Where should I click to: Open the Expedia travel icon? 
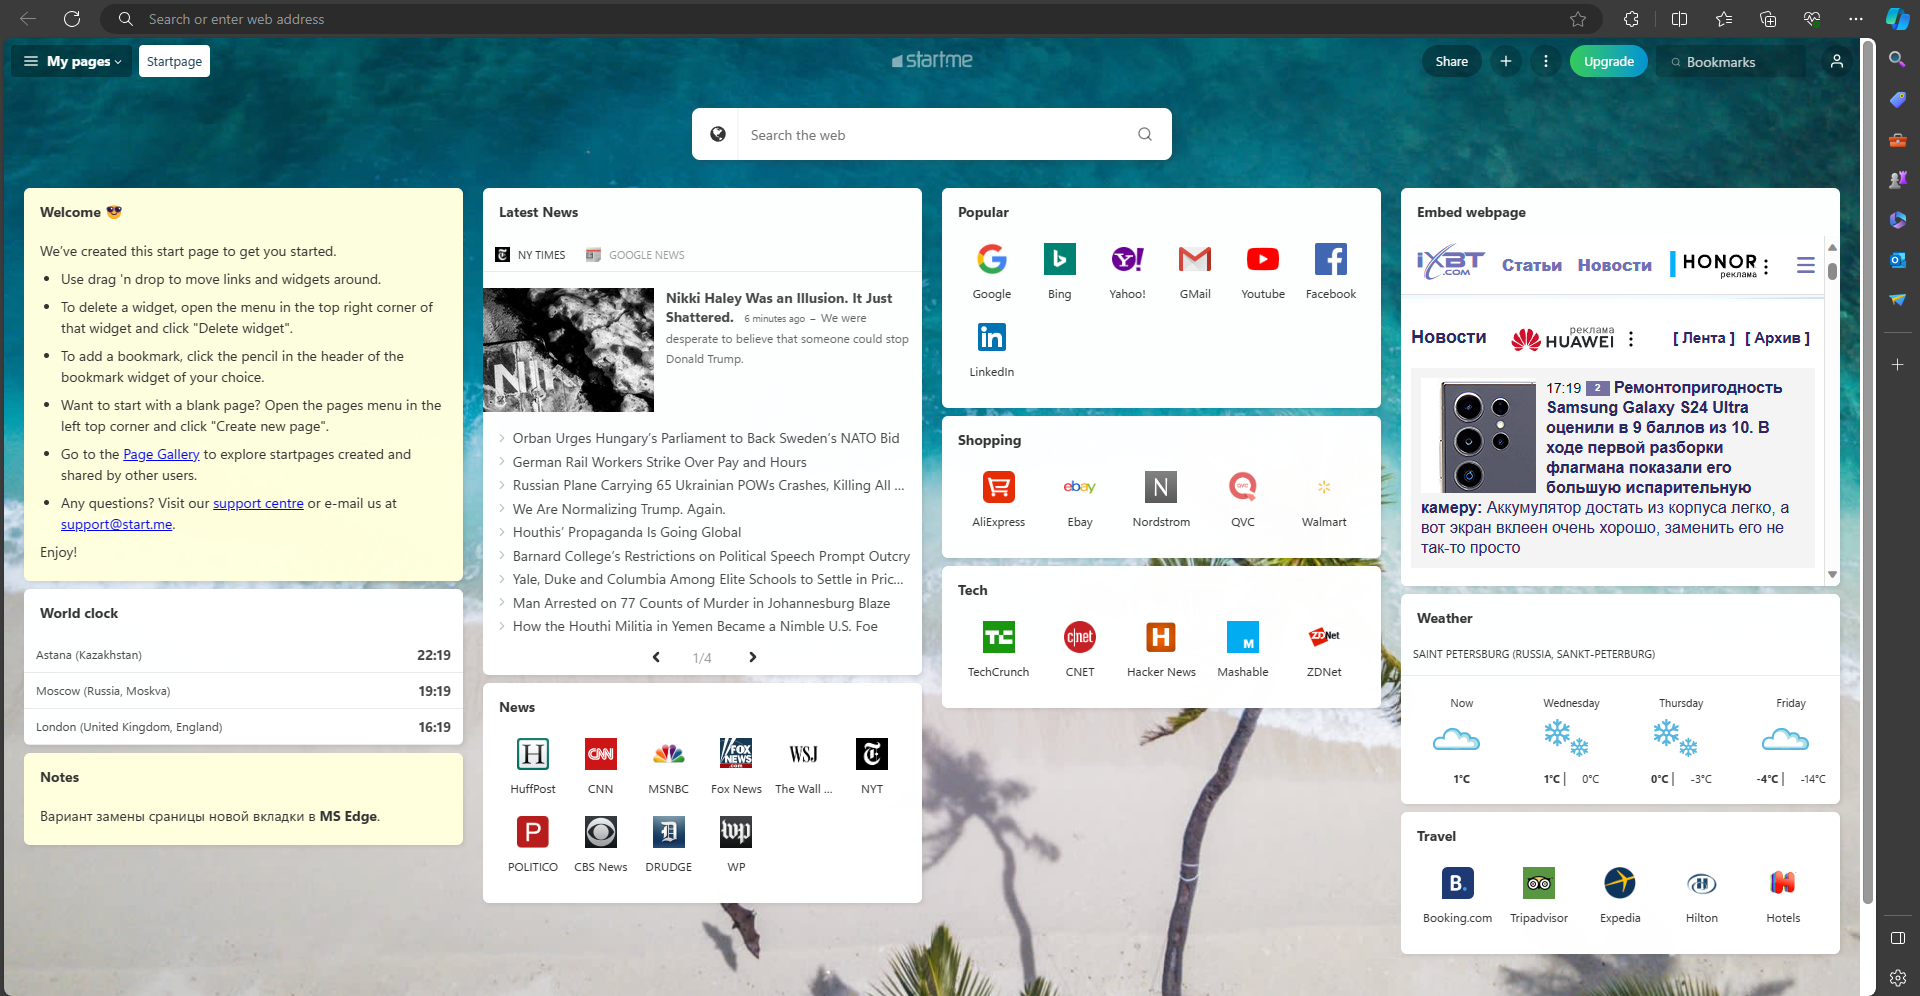click(x=1620, y=884)
